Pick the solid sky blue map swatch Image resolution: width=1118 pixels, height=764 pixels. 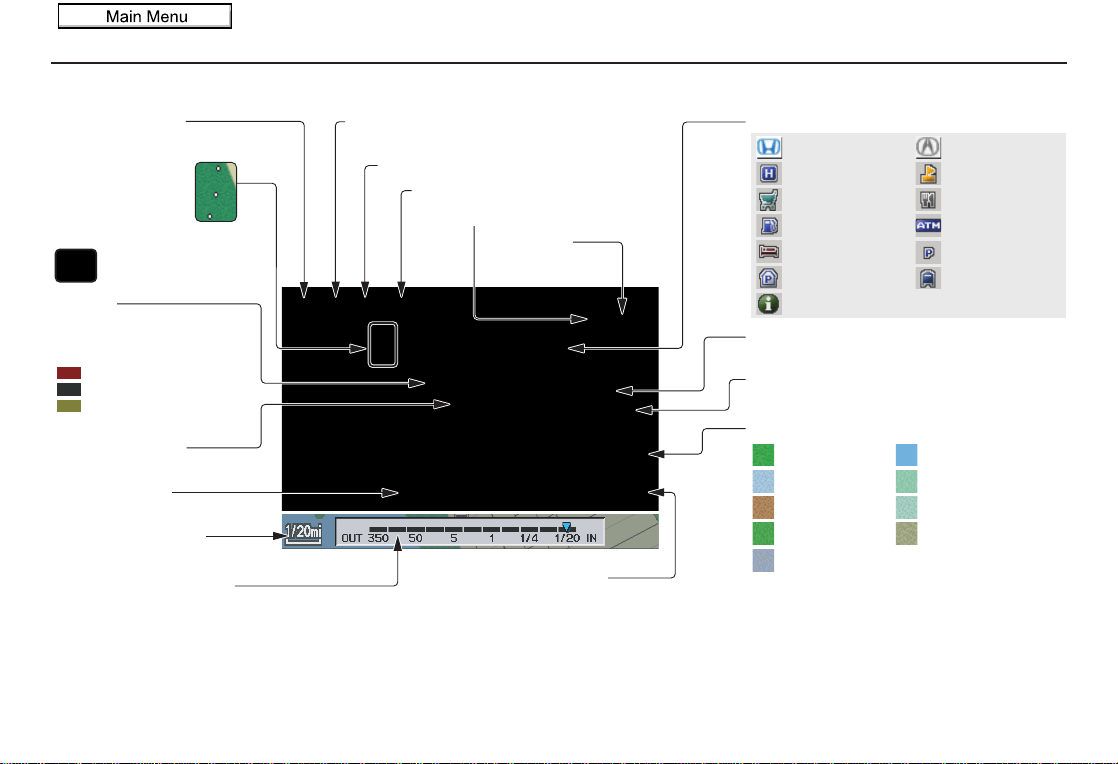906,455
